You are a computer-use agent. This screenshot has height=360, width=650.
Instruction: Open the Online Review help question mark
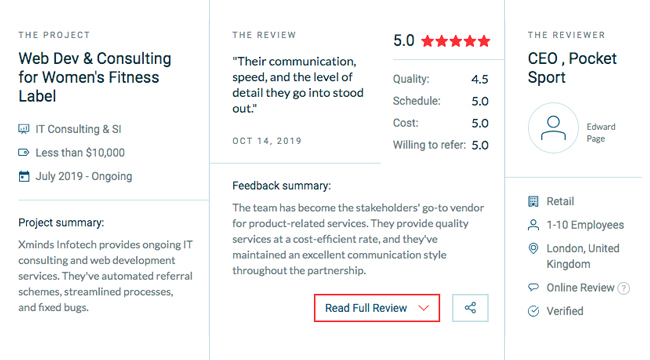[623, 288]
